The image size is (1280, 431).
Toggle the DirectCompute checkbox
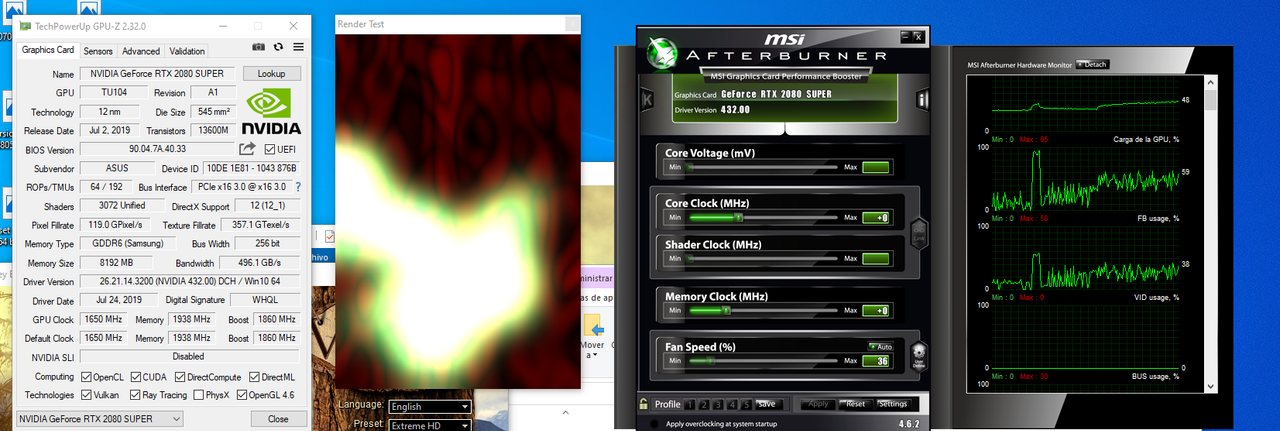(x=181, y=377)
